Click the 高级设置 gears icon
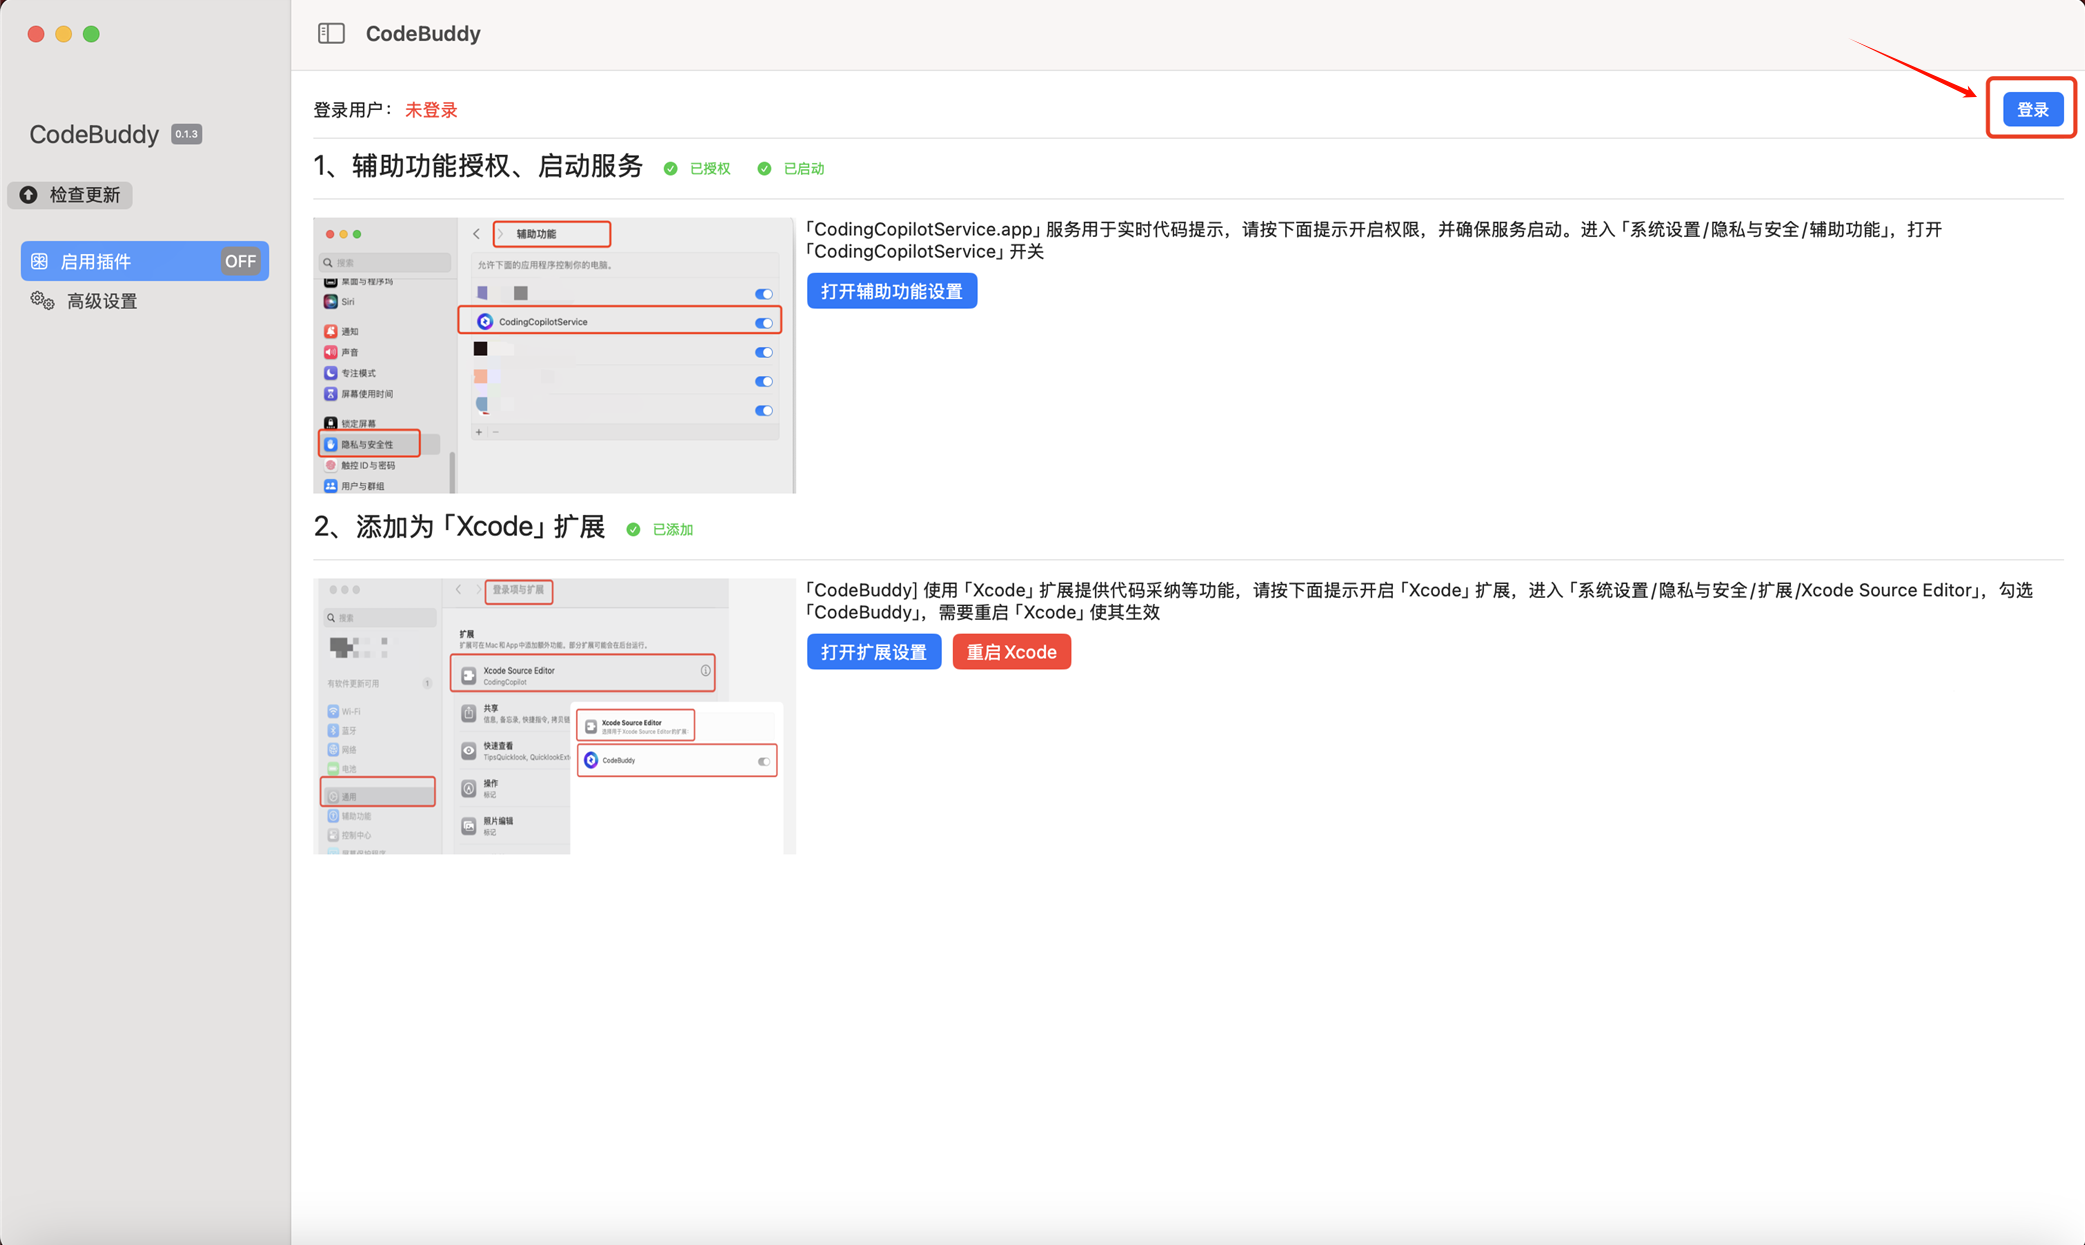The height and width of the screenshot is (1245, 2085). [42, 301]
